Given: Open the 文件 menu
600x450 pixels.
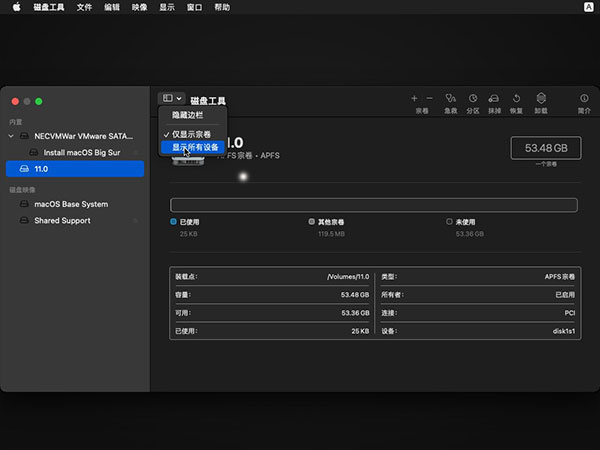Looking at the screenshot, I should (84, 7).
